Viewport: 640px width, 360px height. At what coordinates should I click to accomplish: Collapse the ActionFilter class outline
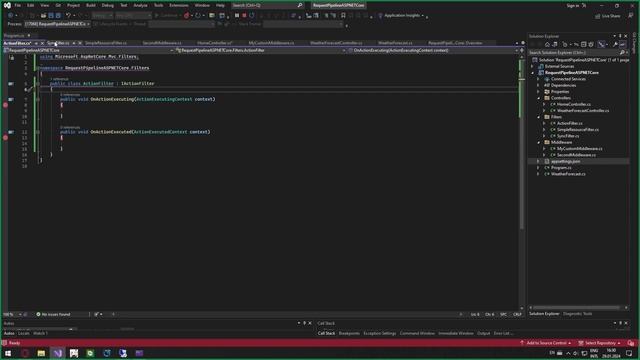click(38, 84)
